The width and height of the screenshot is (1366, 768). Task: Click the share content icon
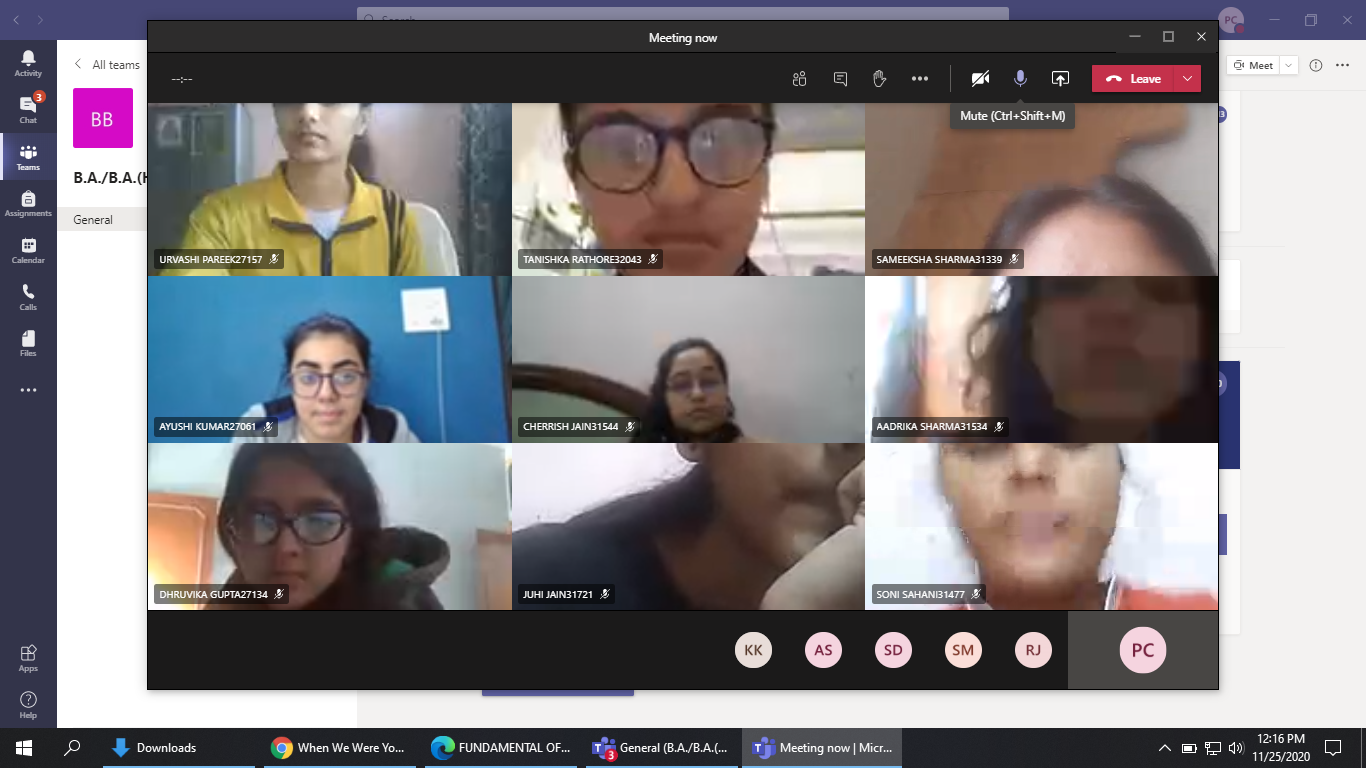click(1060, 79)
